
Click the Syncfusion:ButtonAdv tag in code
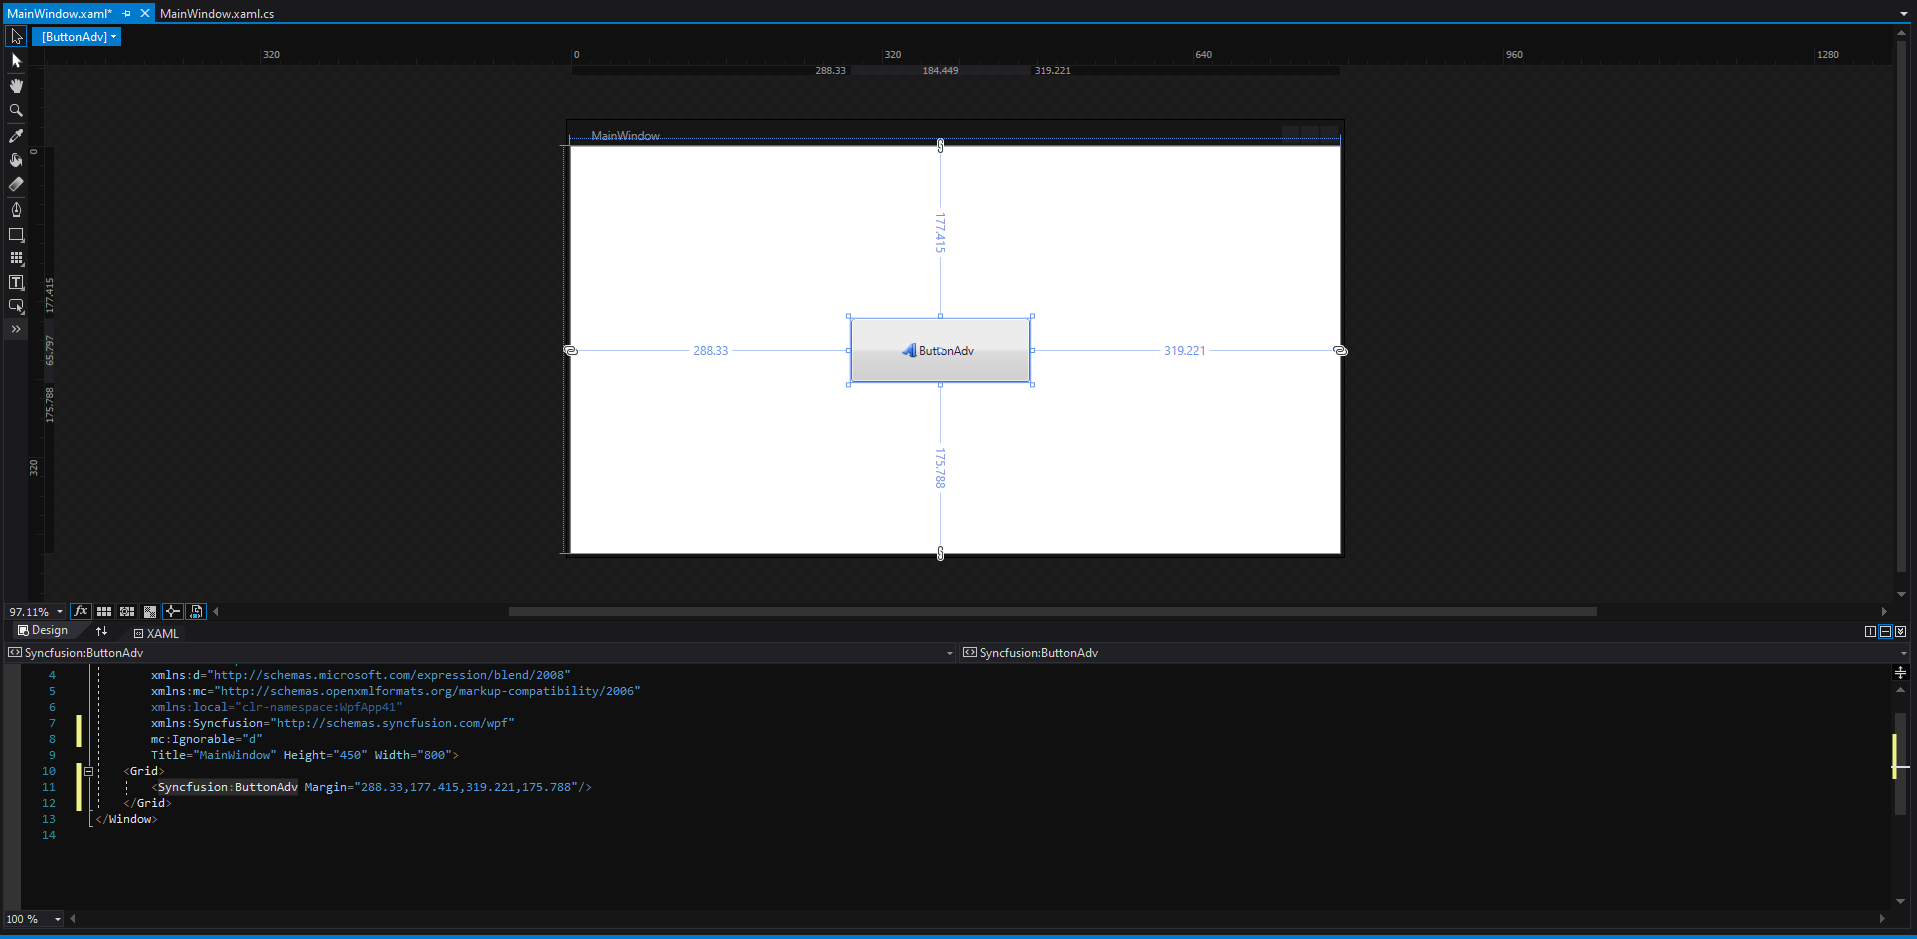pos(227,787)
